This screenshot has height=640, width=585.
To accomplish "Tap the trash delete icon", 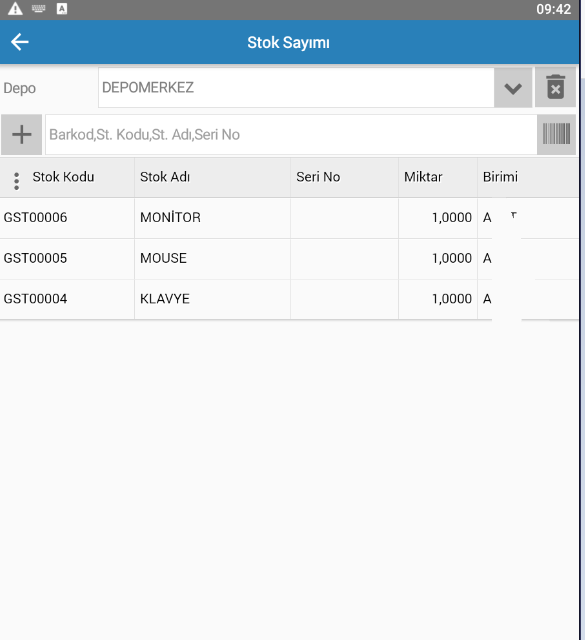I will coord(555,87).
